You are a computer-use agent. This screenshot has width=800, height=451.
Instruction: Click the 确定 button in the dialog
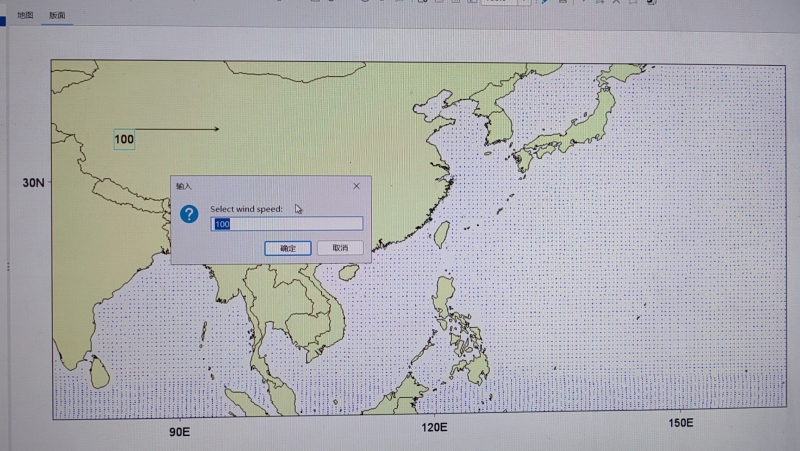coord(288,248)
